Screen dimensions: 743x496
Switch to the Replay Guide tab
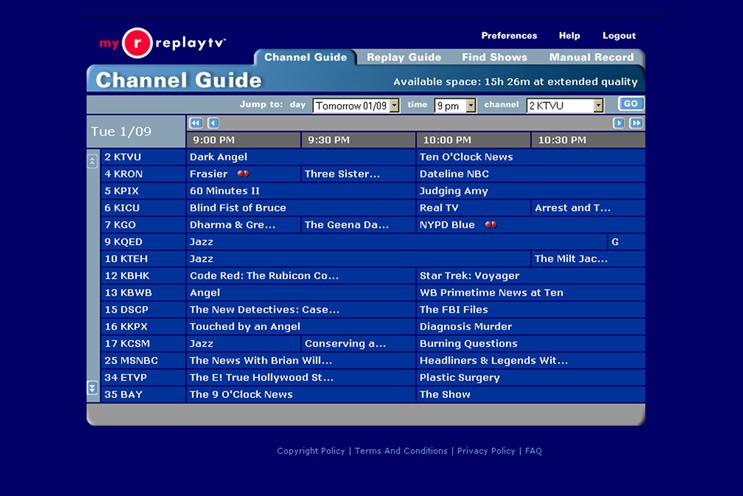point(404,57)
